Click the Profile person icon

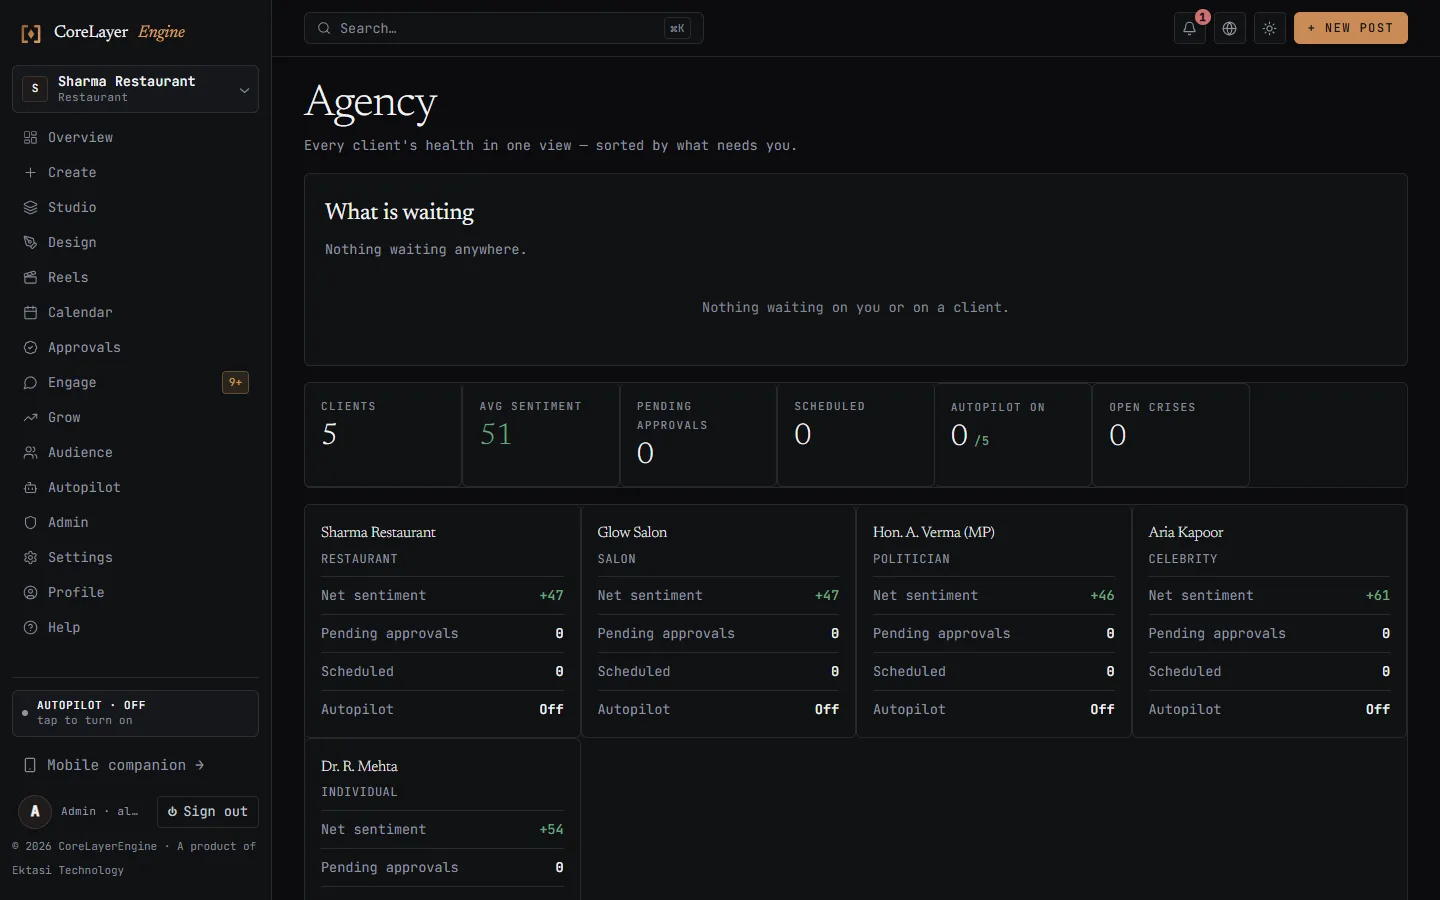30,592
